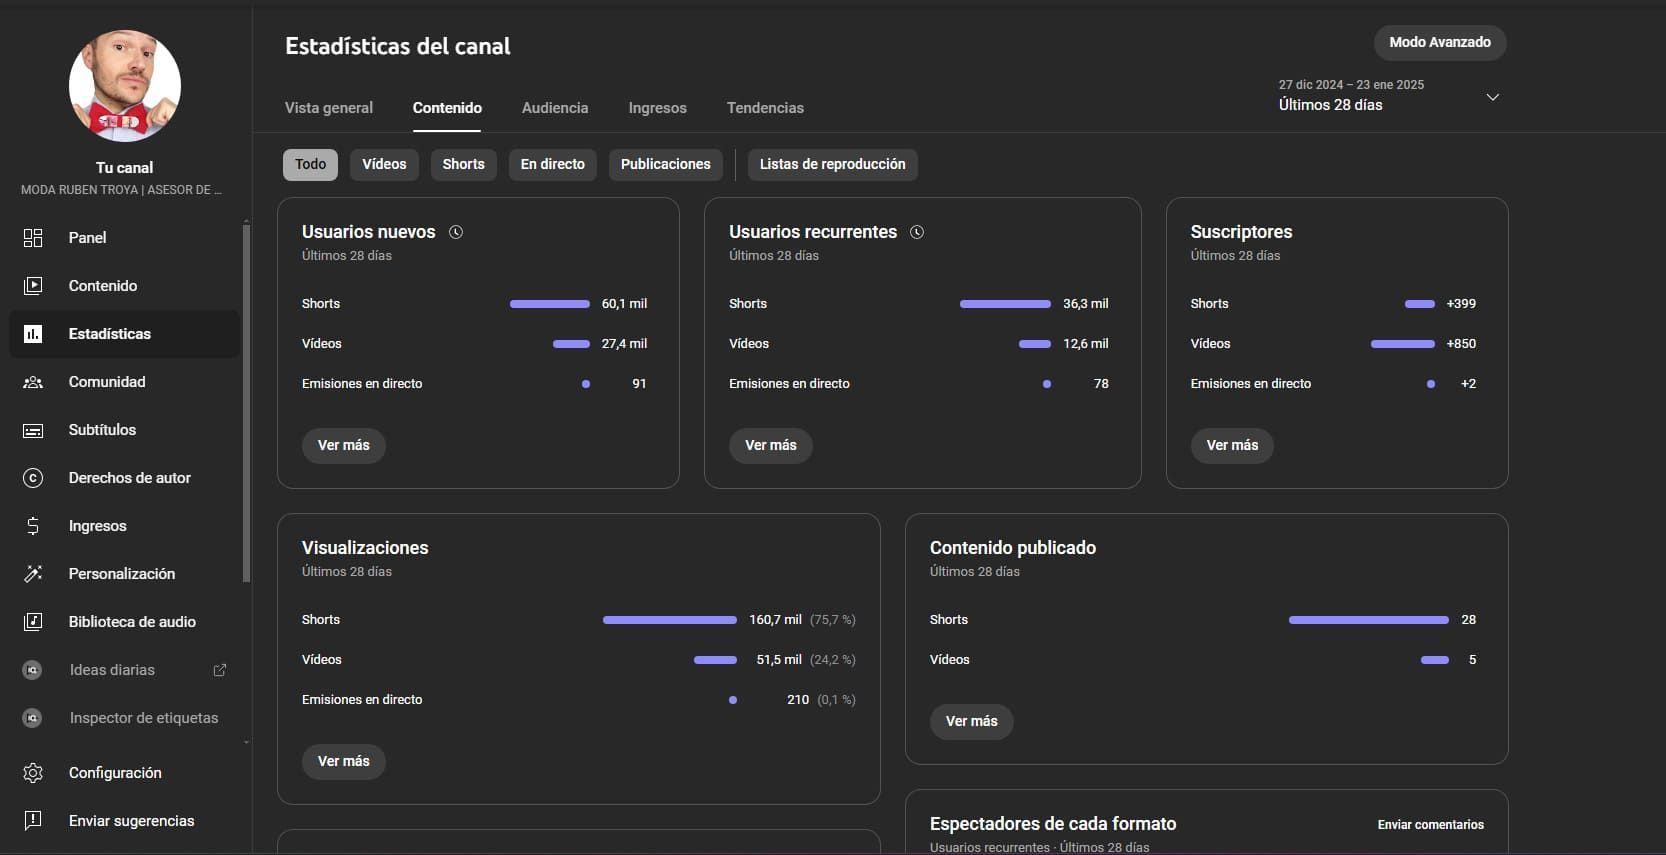Click the Shorts bar in Contenido publicado
The height and width of the screenshot is (855, 1666).
coord(1368,620)
